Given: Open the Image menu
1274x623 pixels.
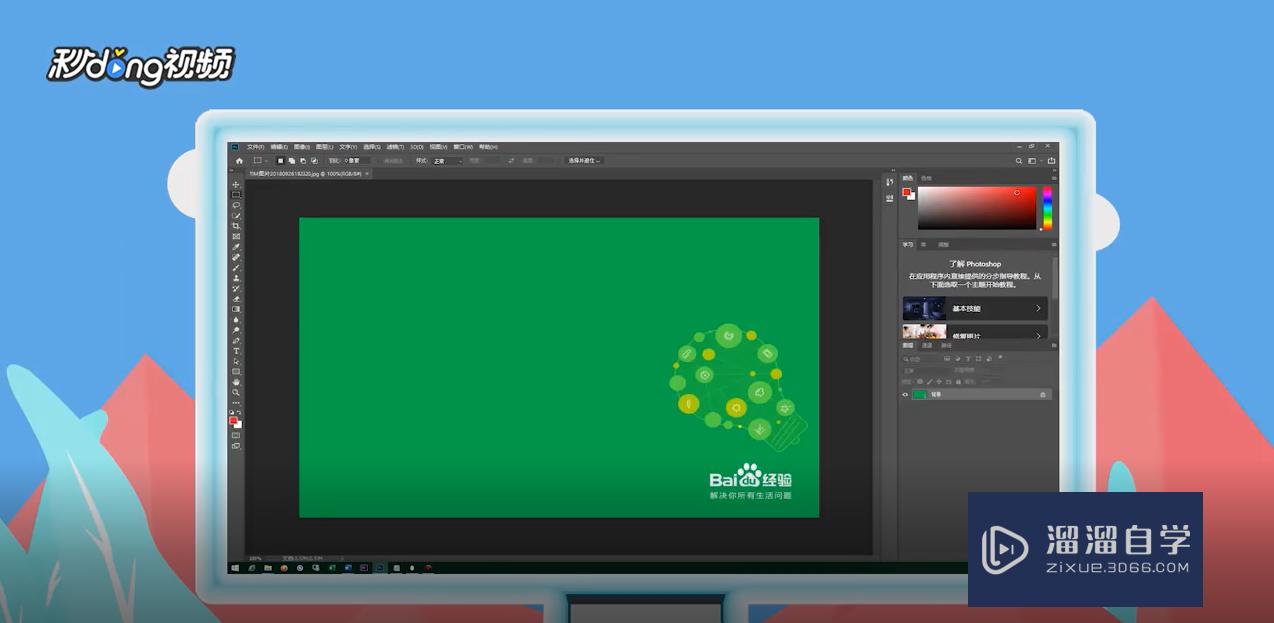Looking at the screenshot, I should 301,146.
